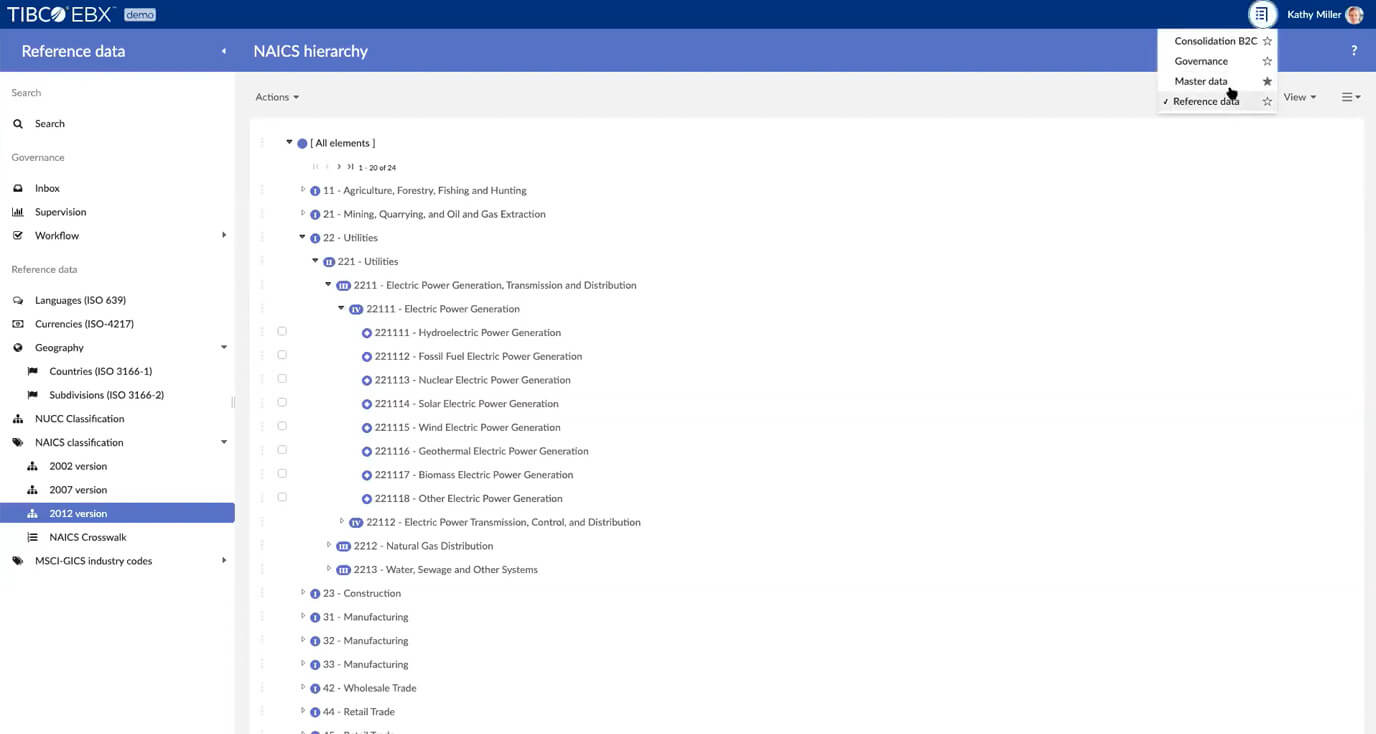Click Kathy Miller's profile avatar

[x=1355, y=14]
